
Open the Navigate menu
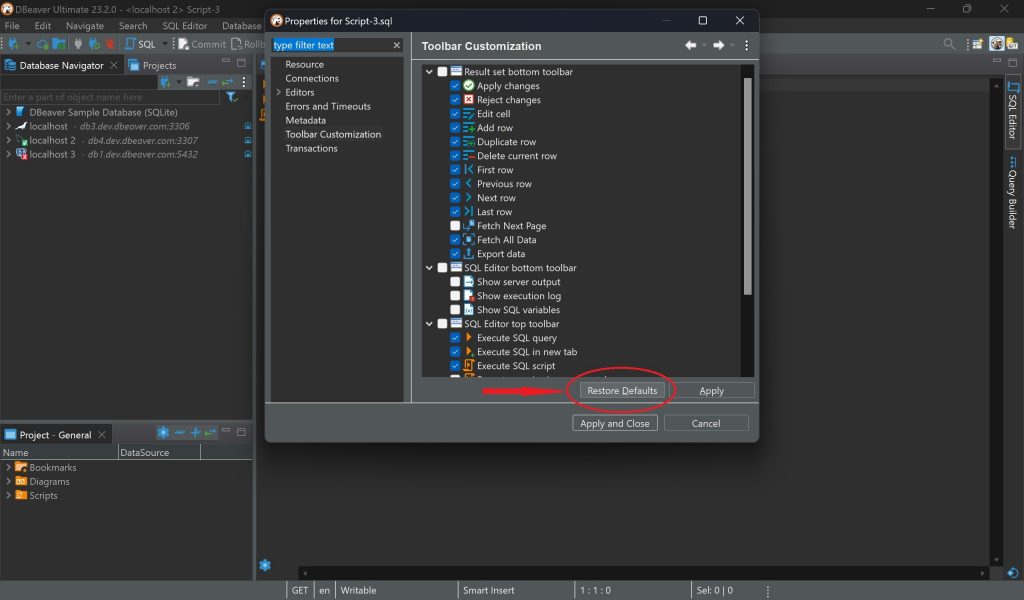click(85, 25)
